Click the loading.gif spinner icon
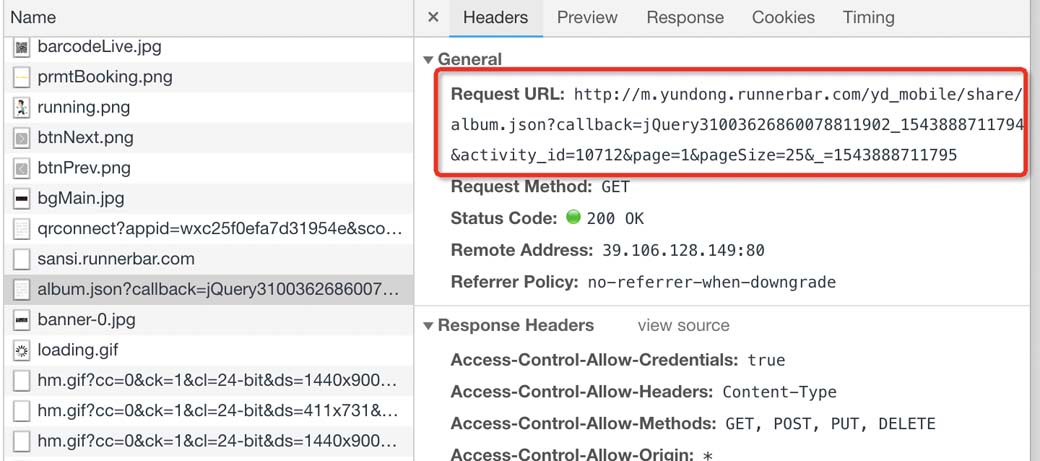Viewport: 1040px width, 461px height. [22, 350]
